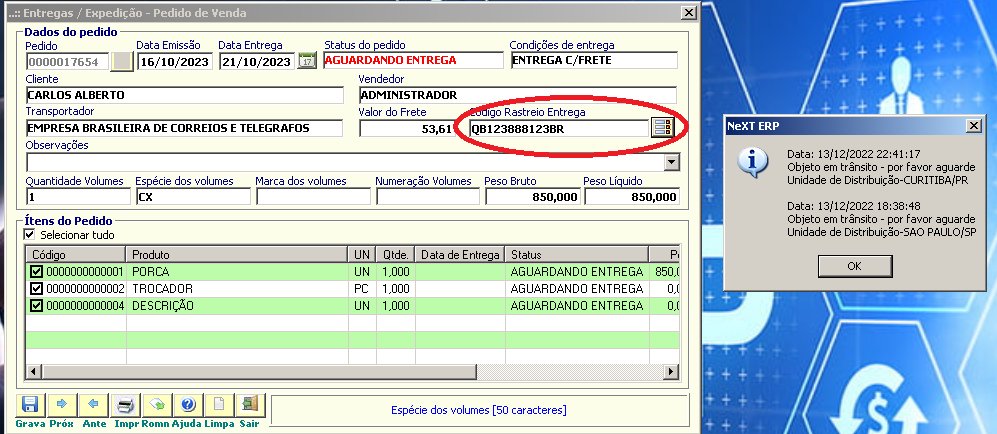Select the PORCA product cell
The height and width of the screenshot is (434, 997).
tap(237, 272)
